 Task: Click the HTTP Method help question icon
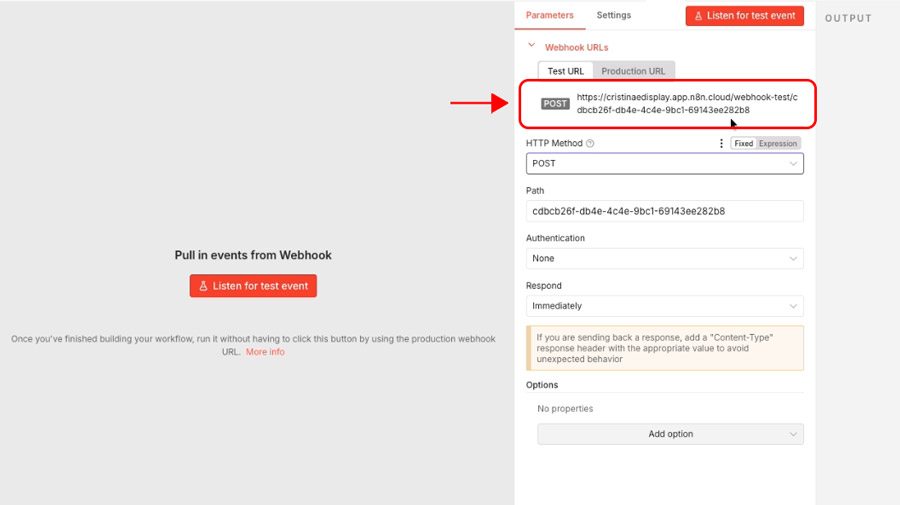(590, 144)
